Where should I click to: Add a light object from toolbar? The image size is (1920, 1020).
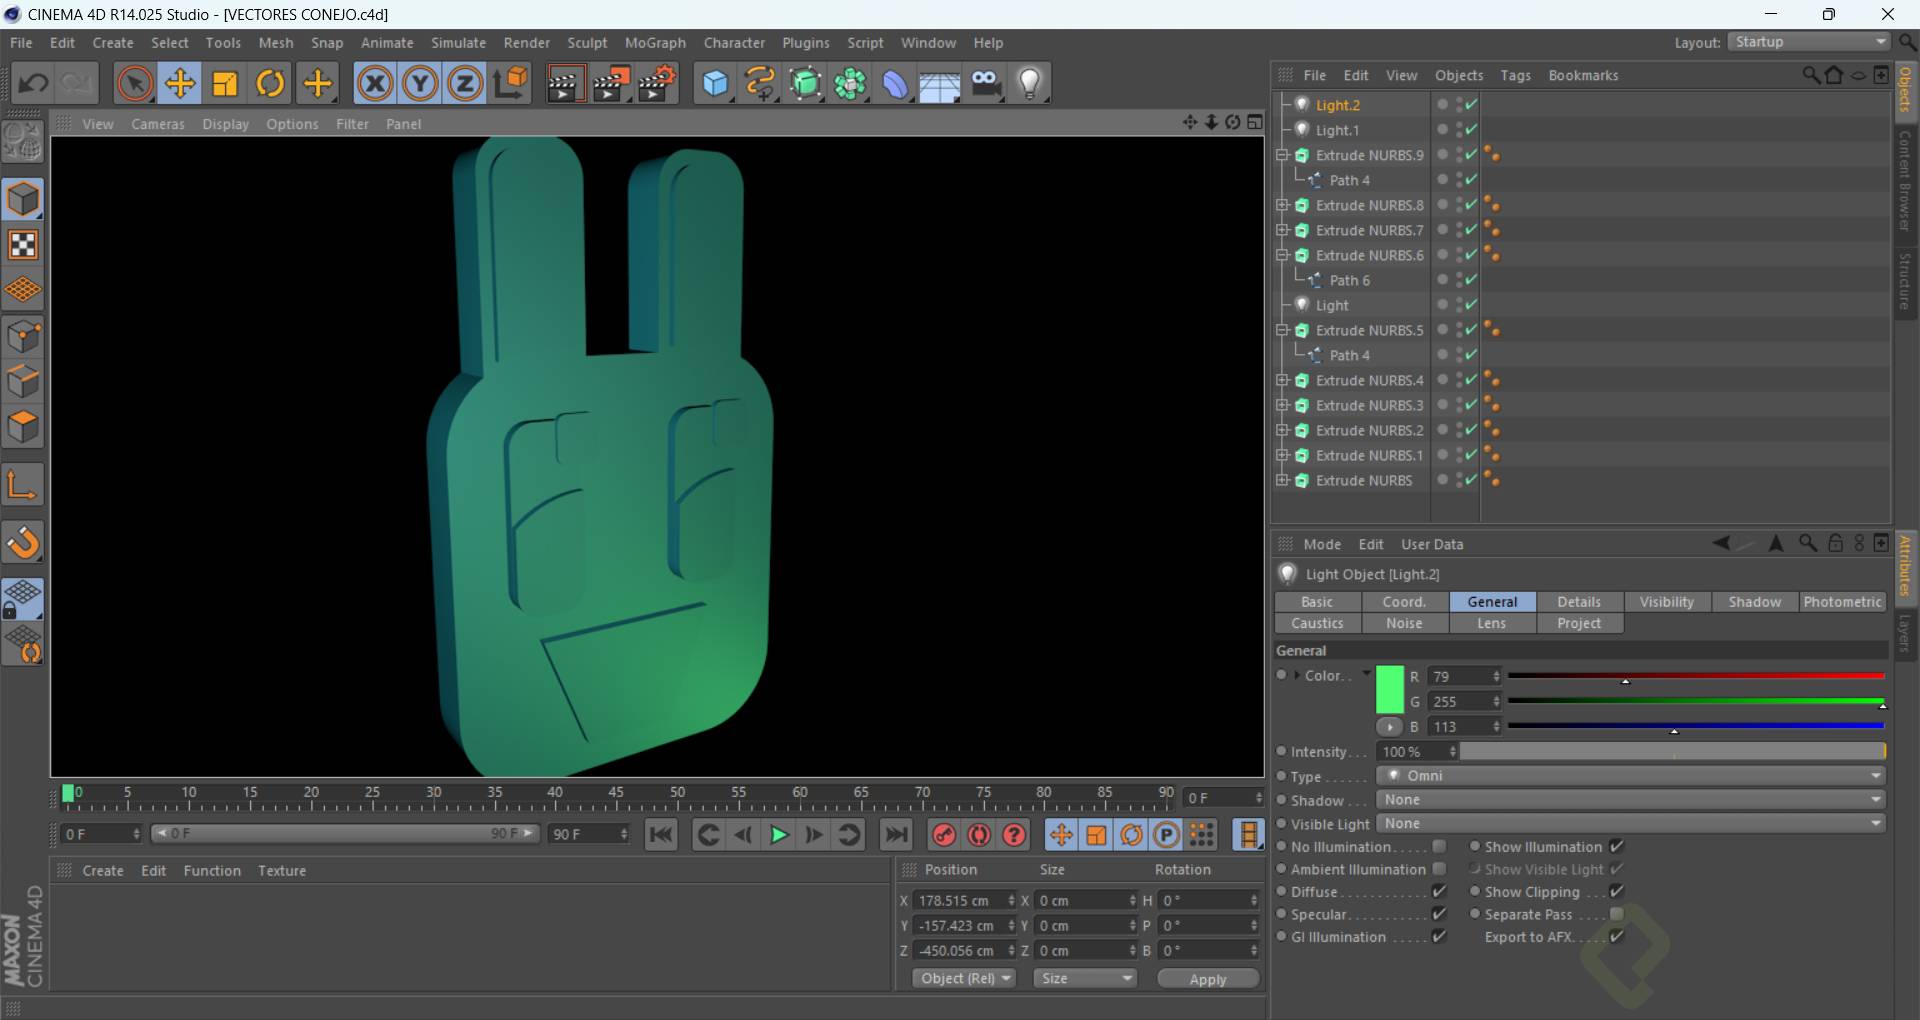coord(1030,83)
